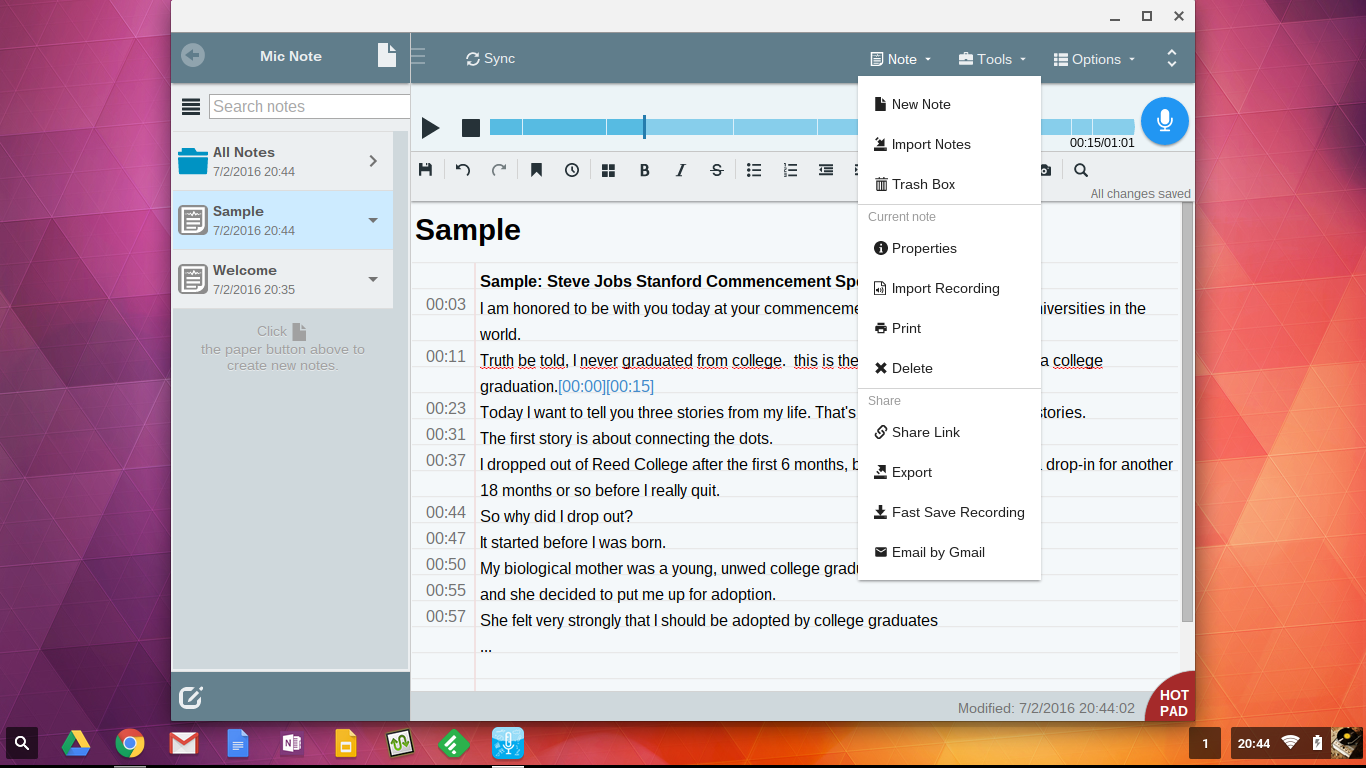
Task: Expand the All Notes folder chevron
Action: [x=373, y=161]
